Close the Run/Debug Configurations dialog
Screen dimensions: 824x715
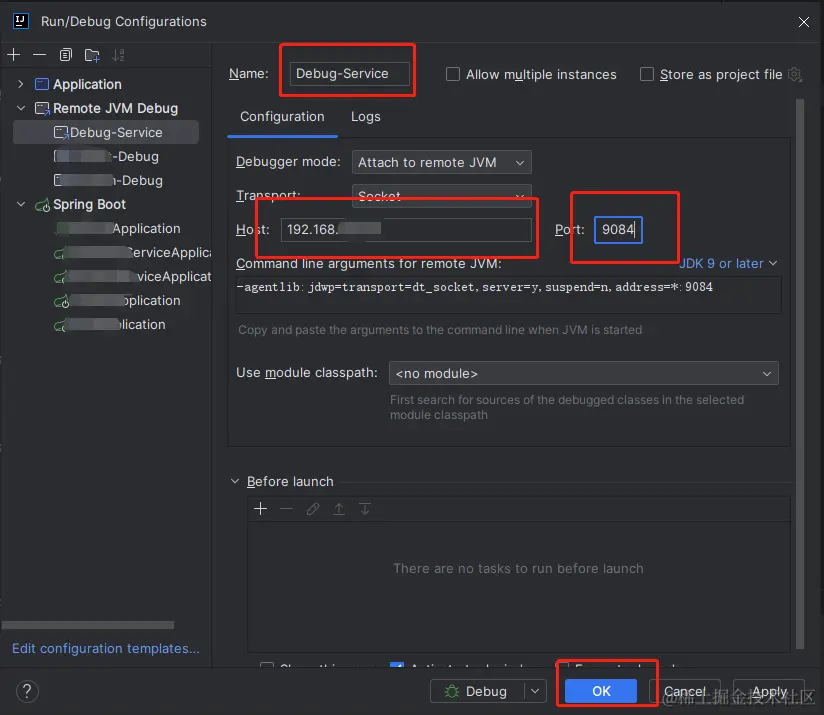pos(804,22)
